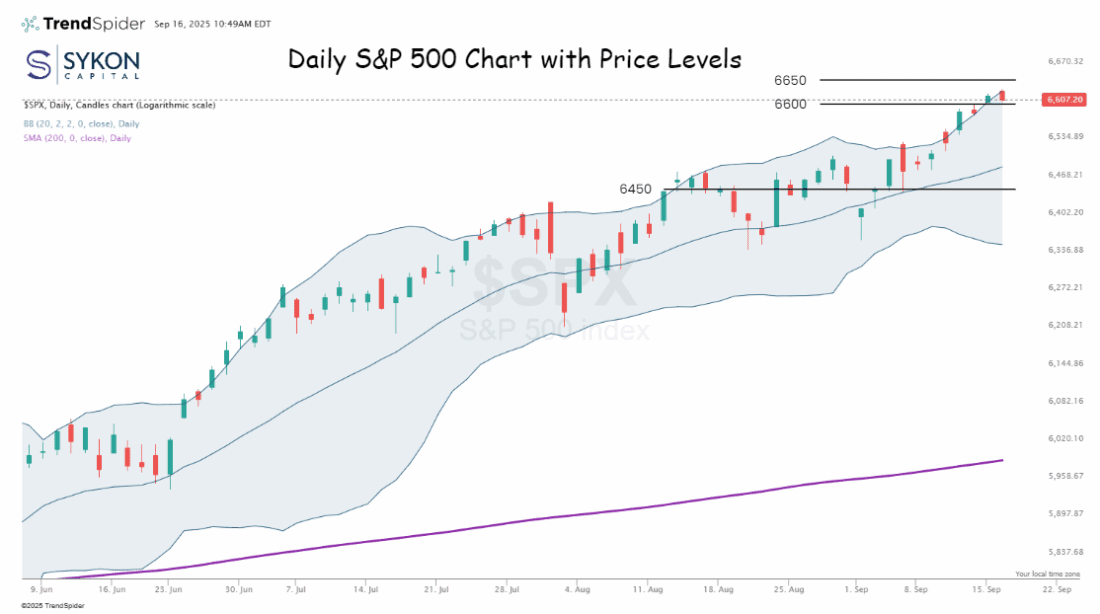Click the TrendSpider logo icon
Image resolution: width=1100 pixels, height=614 pixels.
[31, 23]
